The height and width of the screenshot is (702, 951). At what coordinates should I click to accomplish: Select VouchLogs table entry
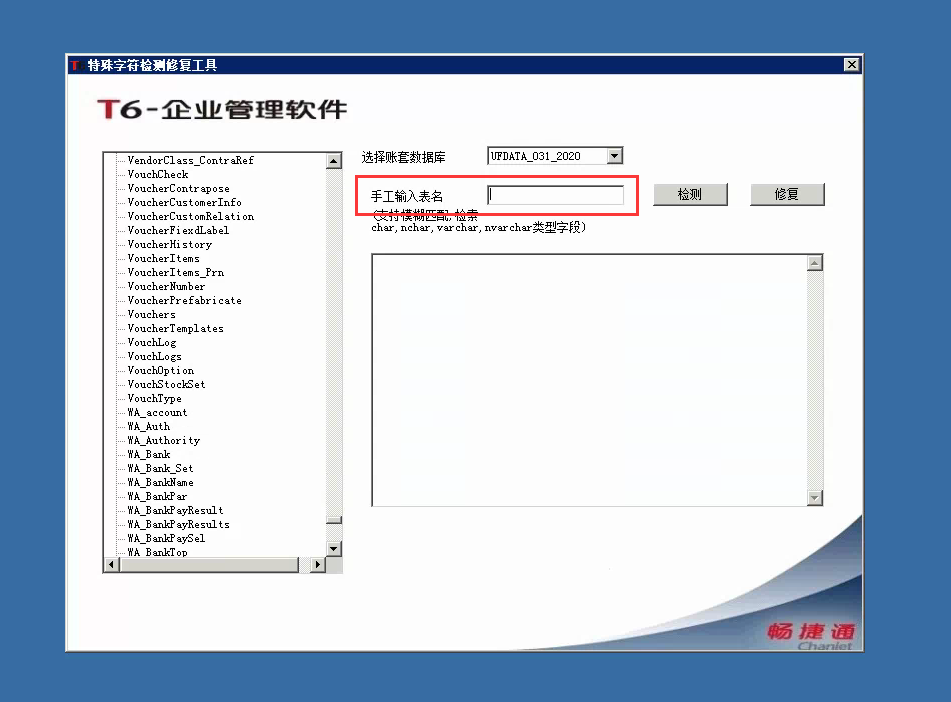pyautogui.click(x=155, y=356)
